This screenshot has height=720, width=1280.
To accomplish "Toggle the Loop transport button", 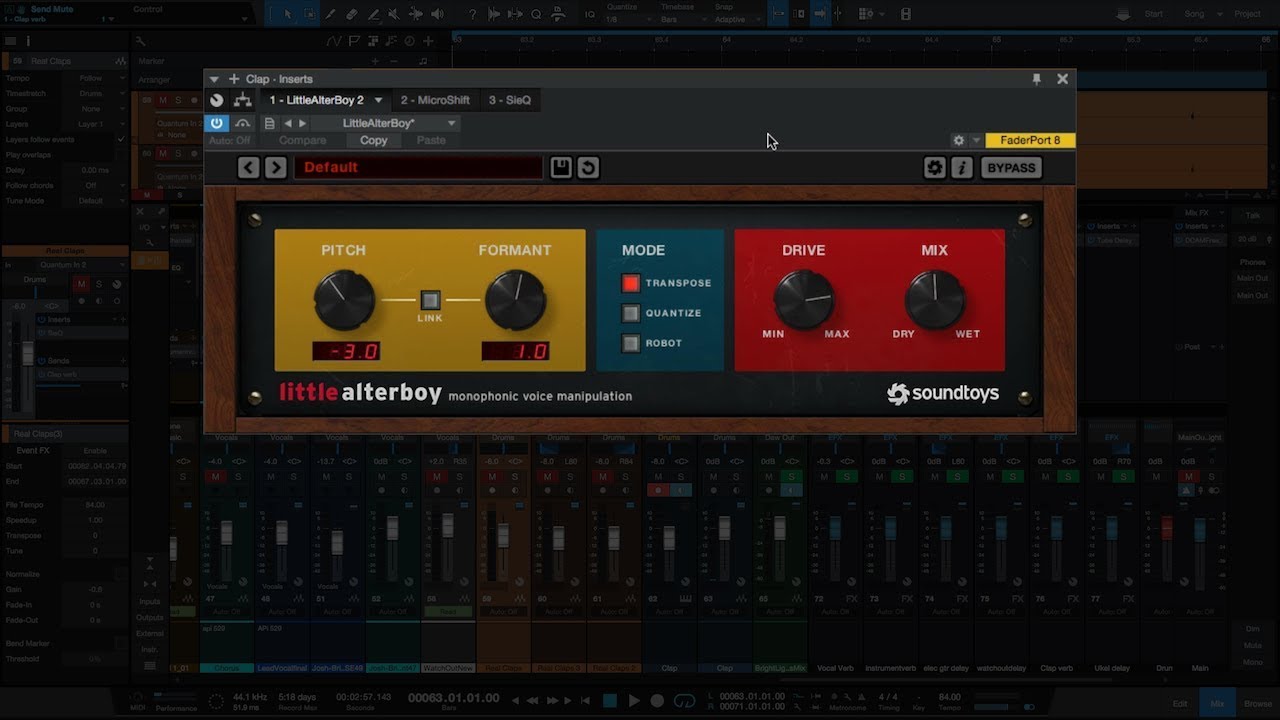I will [x=685, y=701].
